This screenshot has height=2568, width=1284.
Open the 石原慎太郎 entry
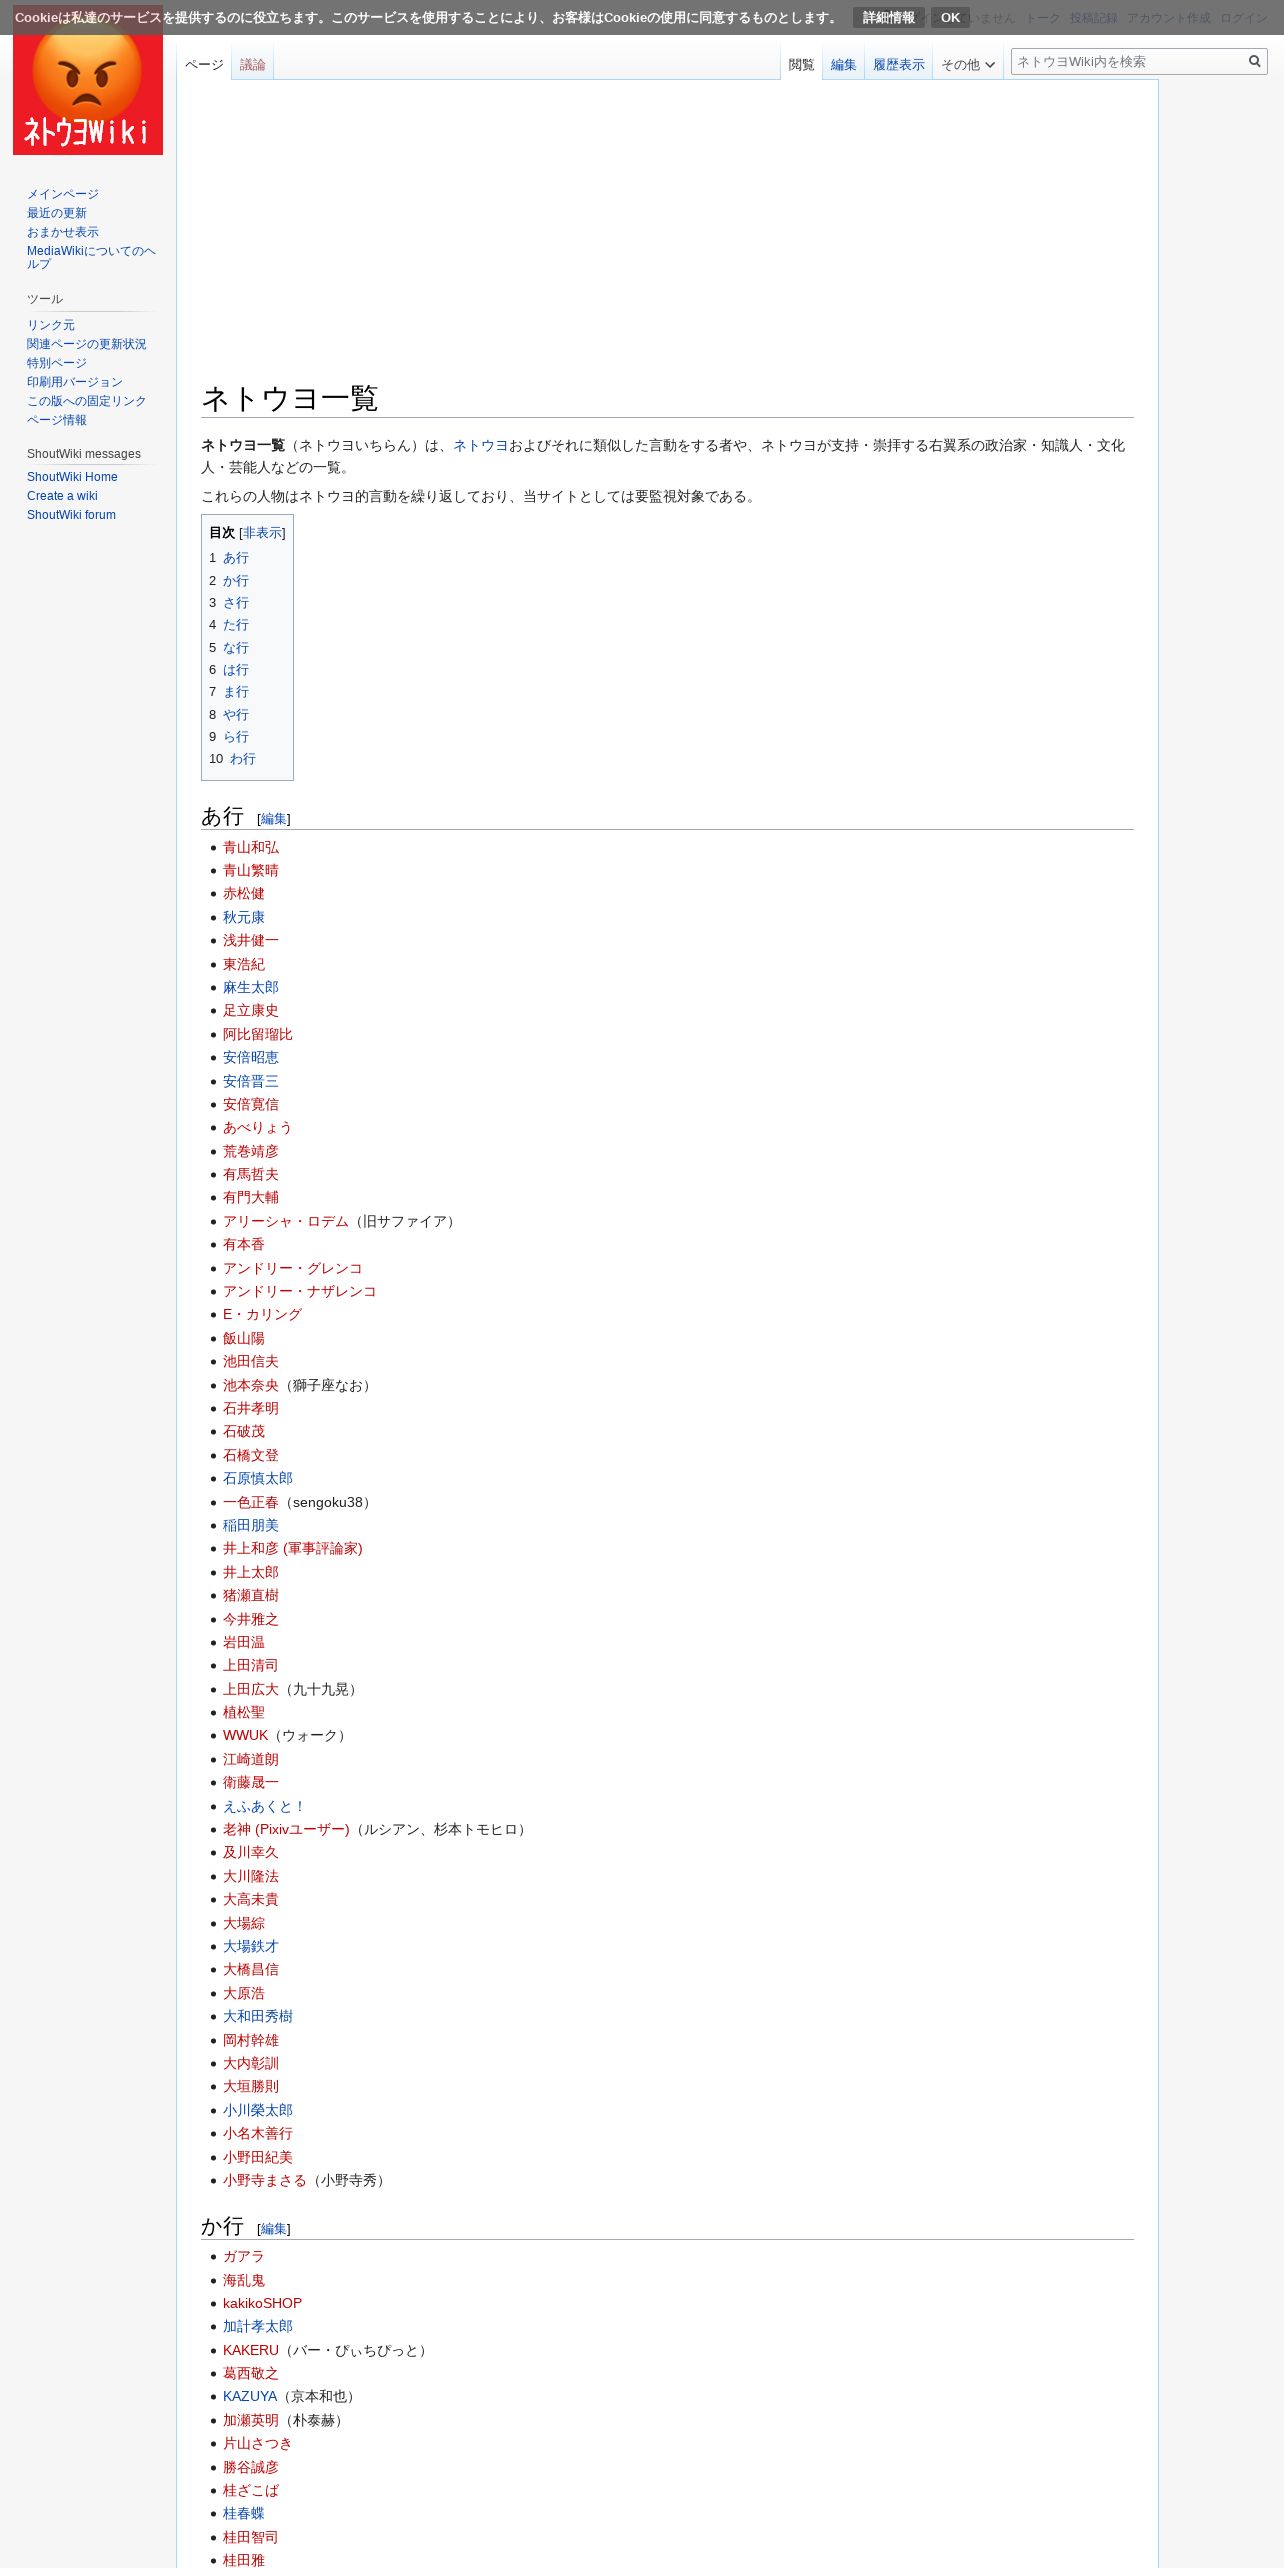pos(258,1478)
